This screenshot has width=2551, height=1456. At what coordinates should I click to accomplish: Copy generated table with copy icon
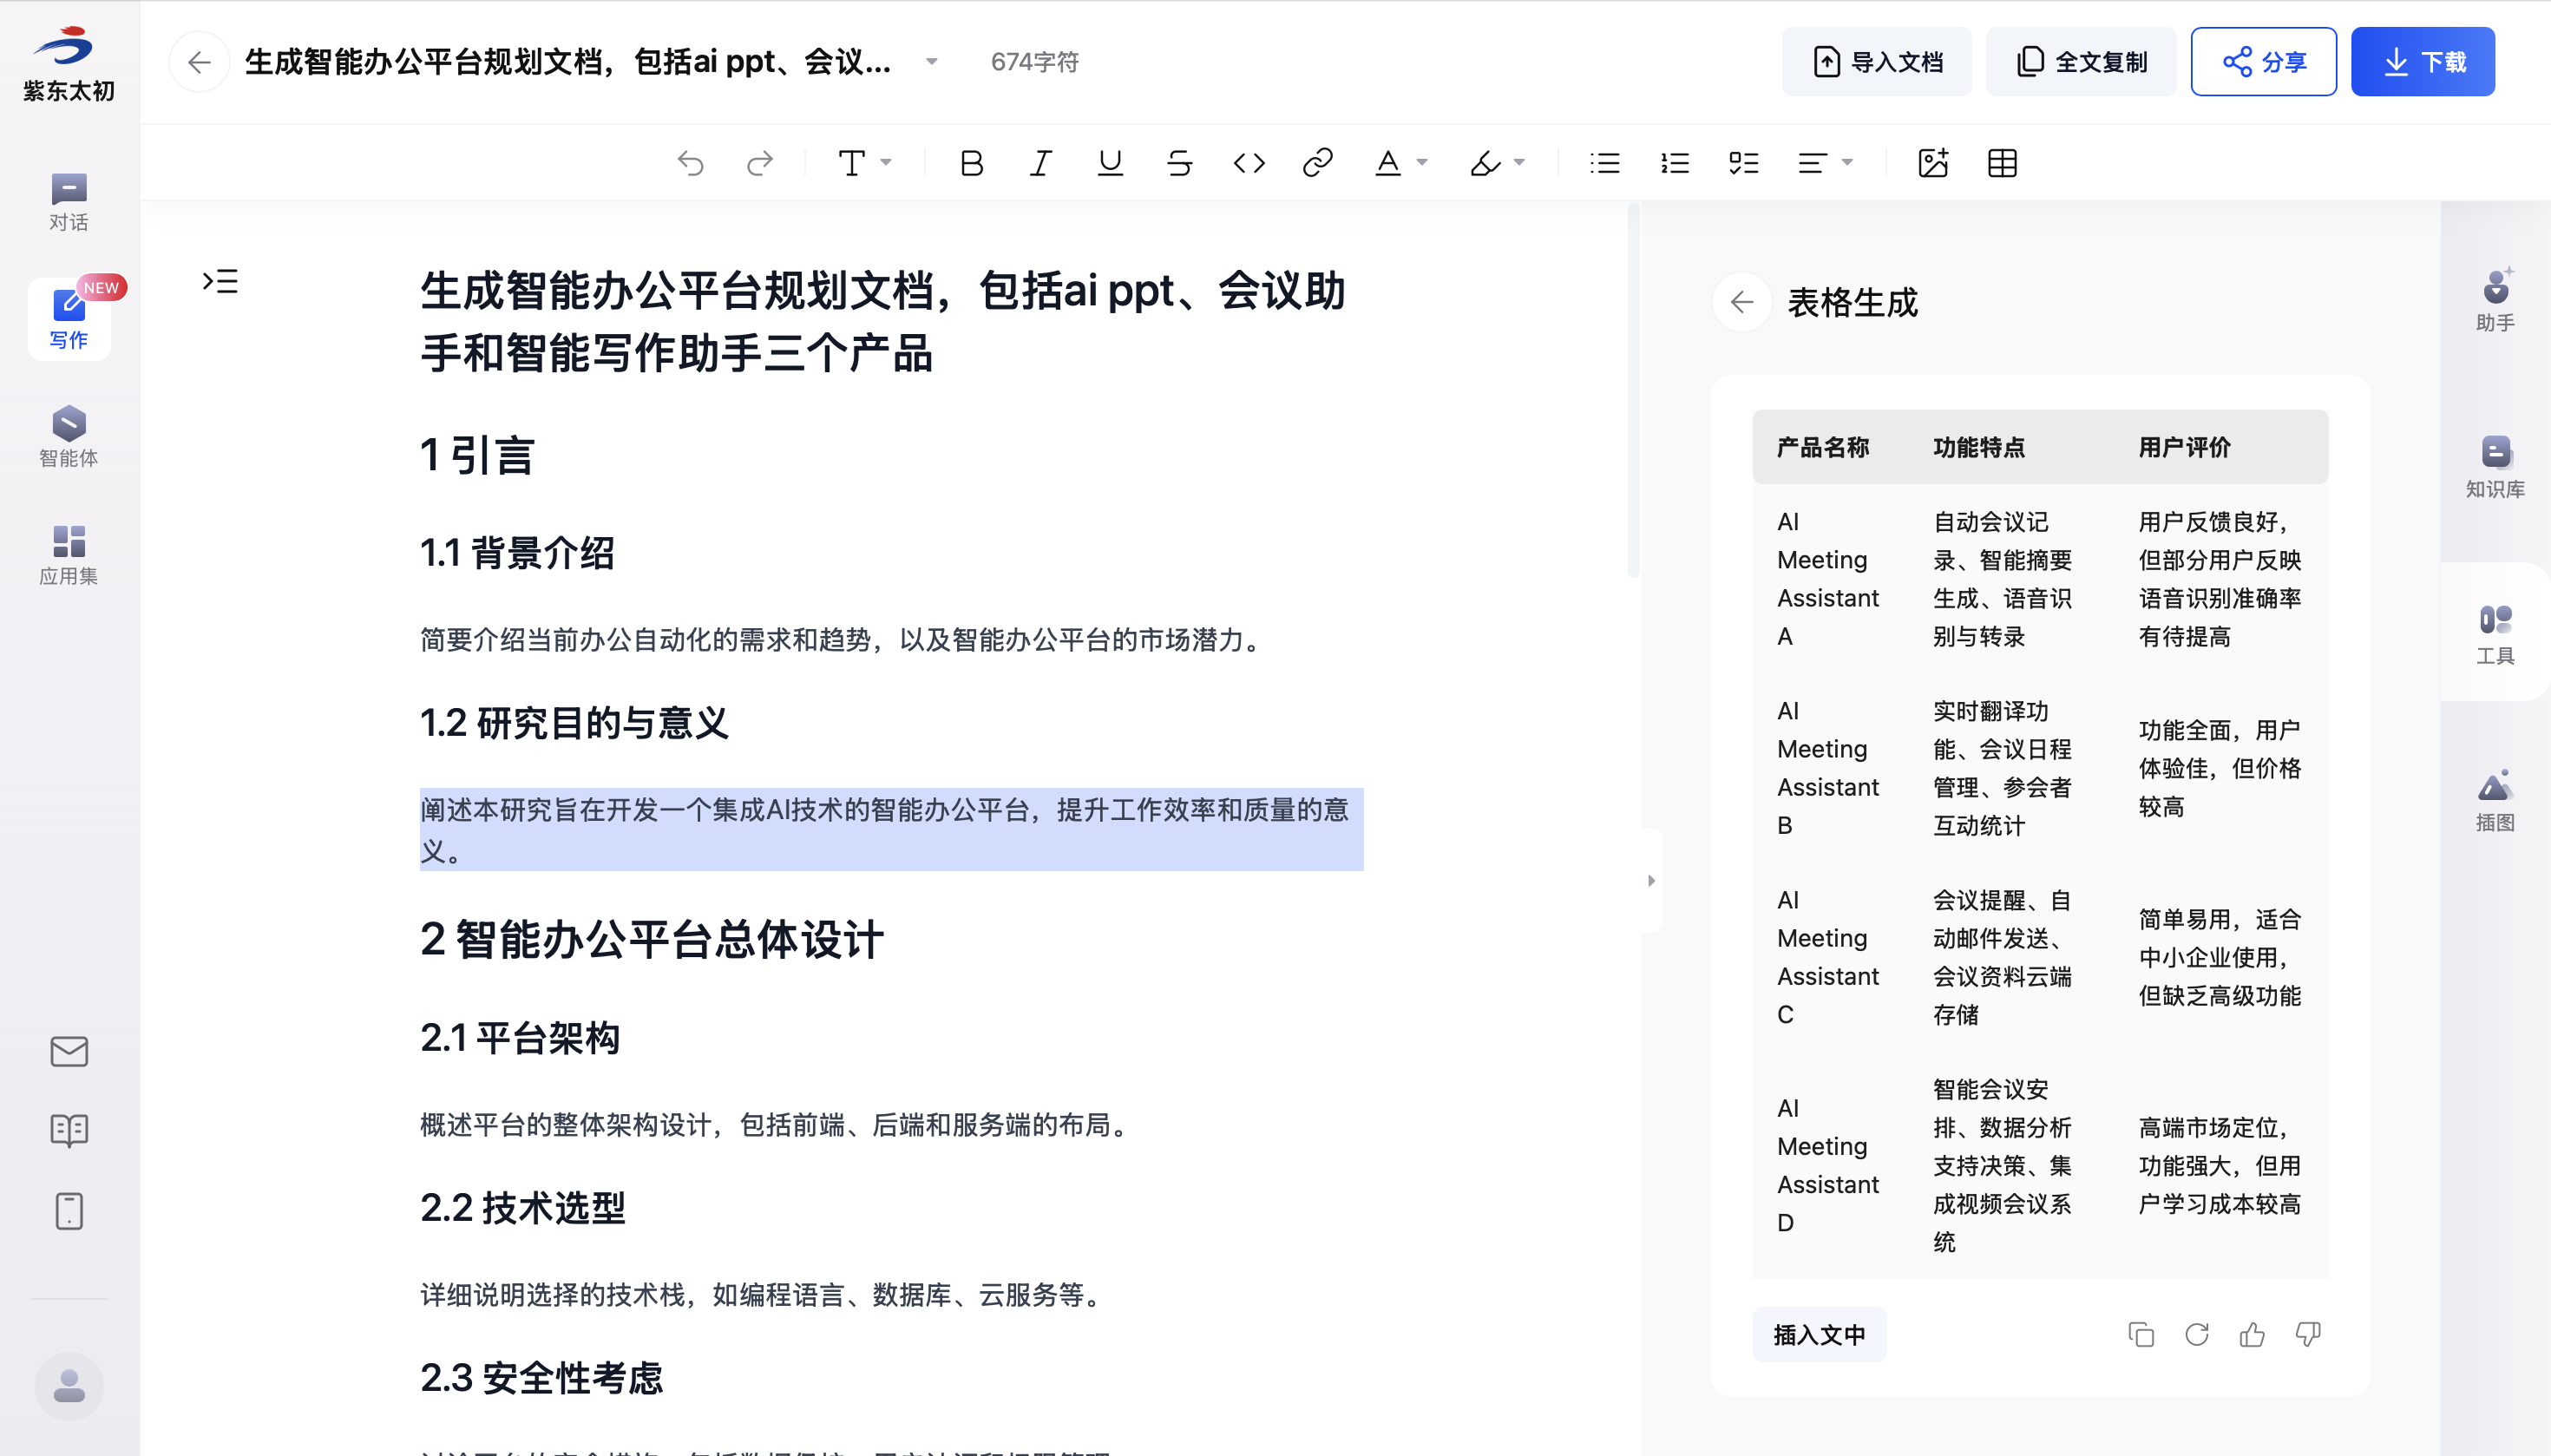tap(2141, 1334)
